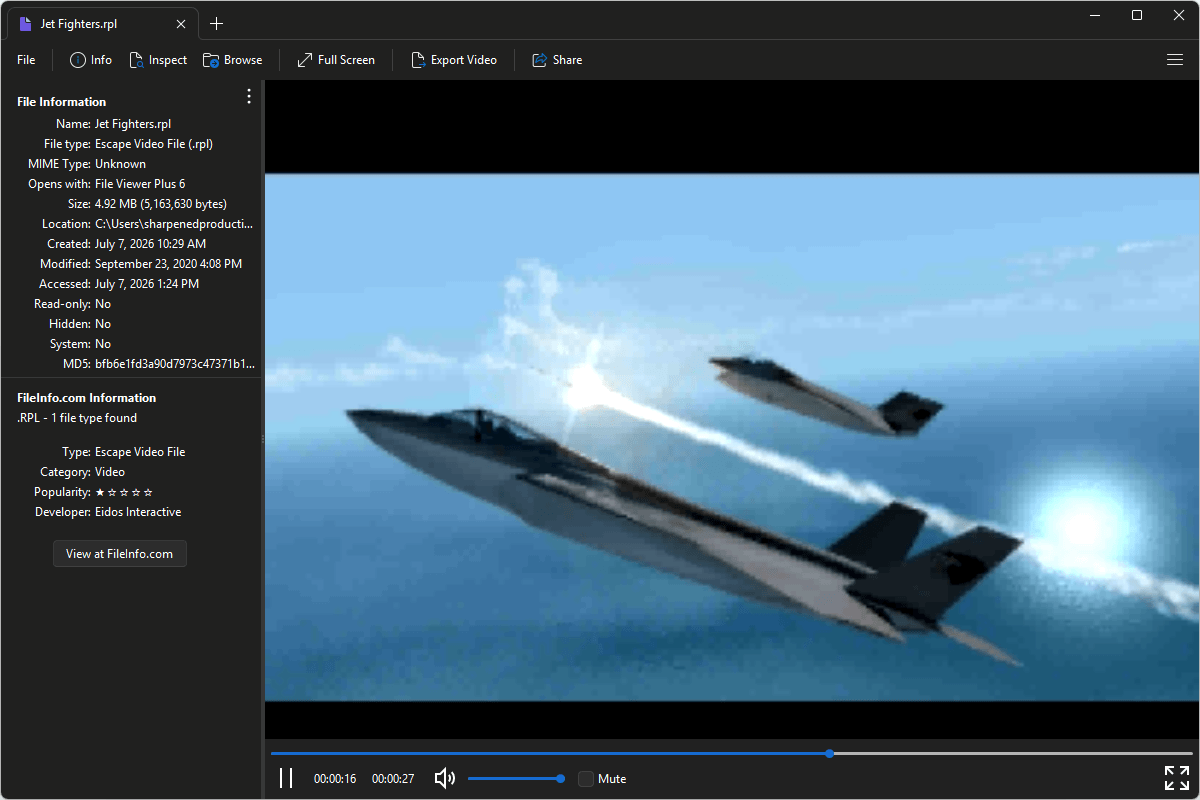
Task: Click Modified date September 23, 2020
Action: pos(168,264)
